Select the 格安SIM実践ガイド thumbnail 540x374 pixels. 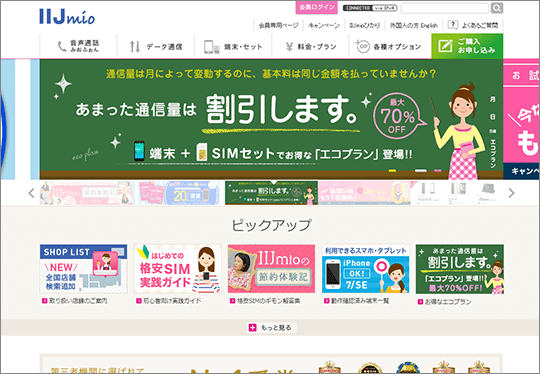[177, 269]
